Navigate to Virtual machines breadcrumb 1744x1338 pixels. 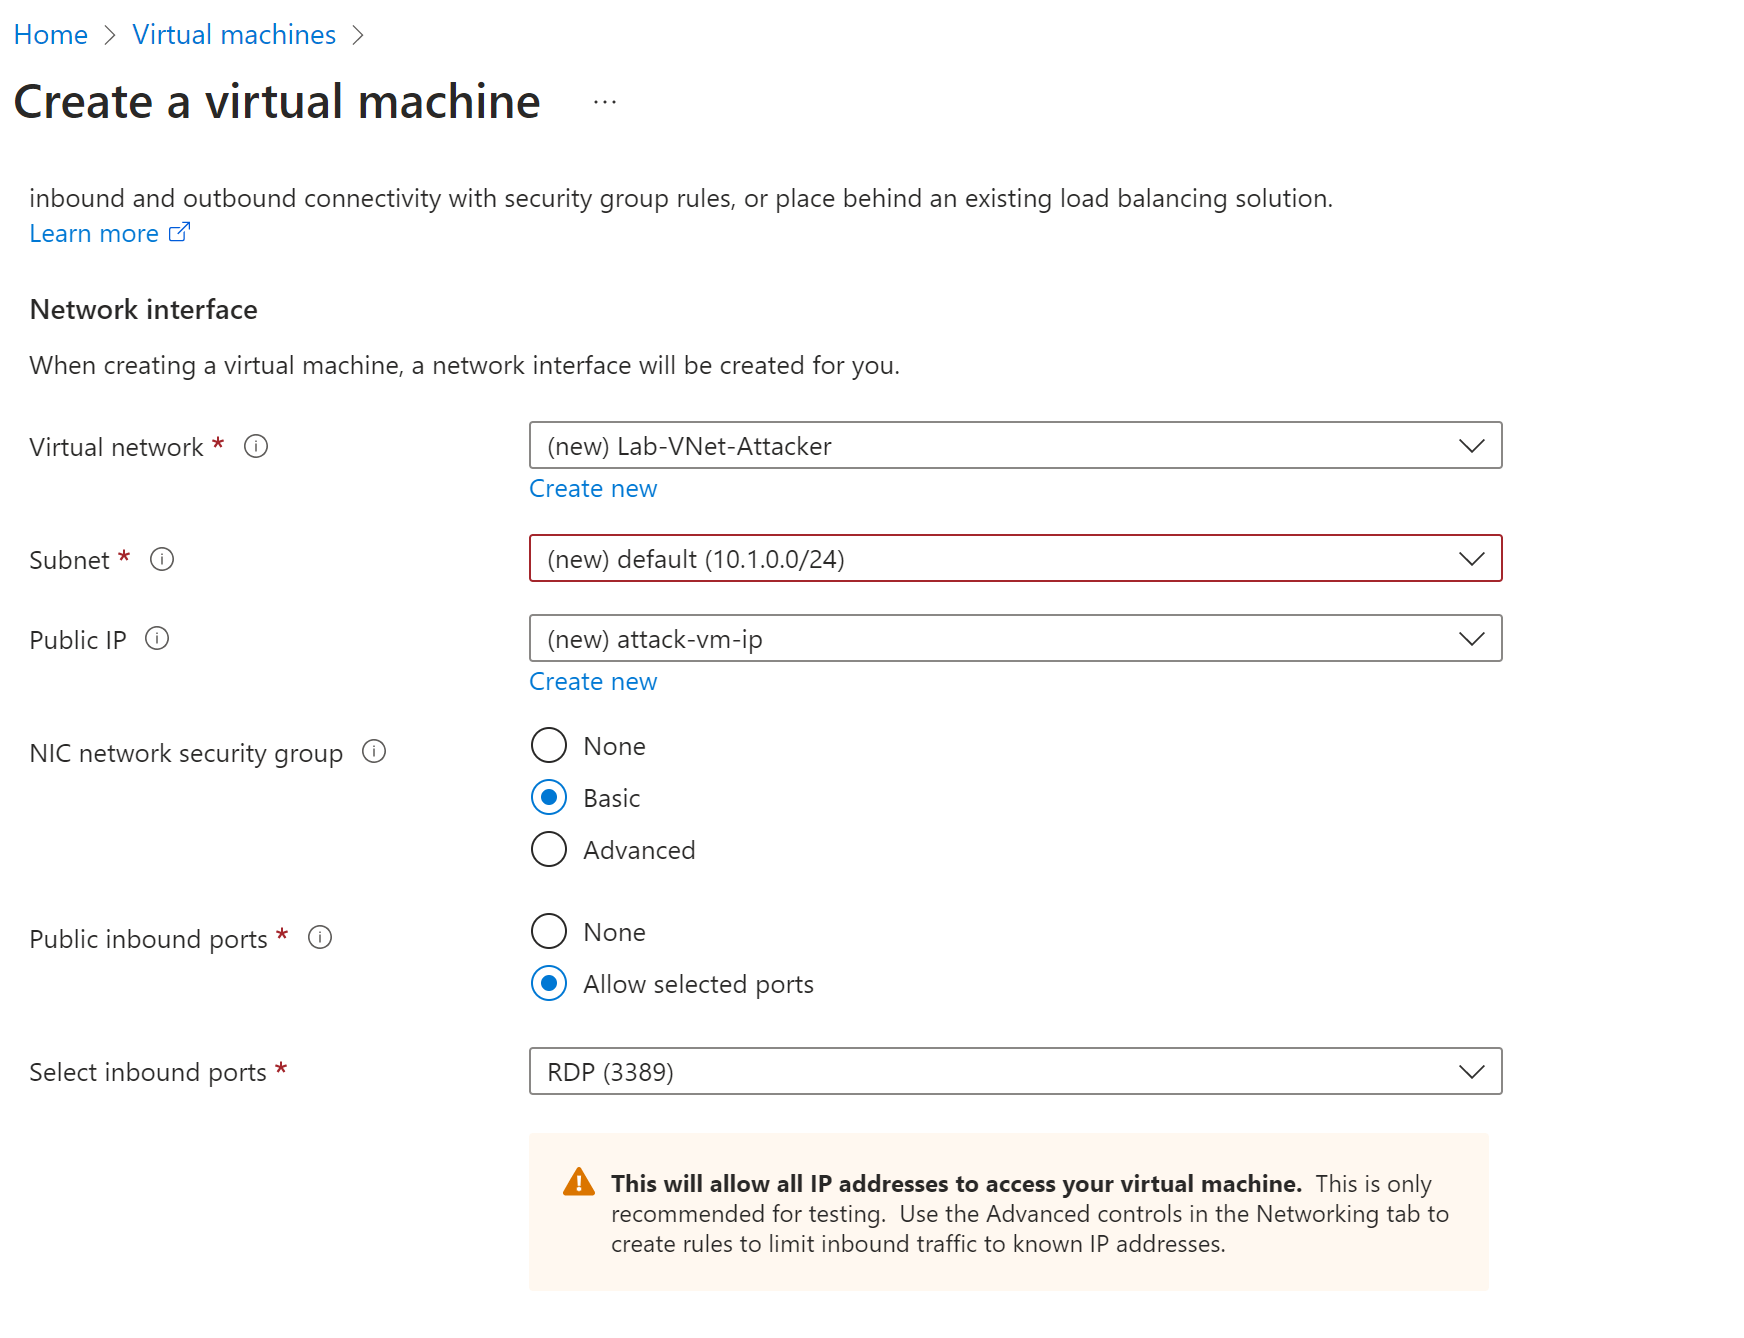[x=234, y=35]
